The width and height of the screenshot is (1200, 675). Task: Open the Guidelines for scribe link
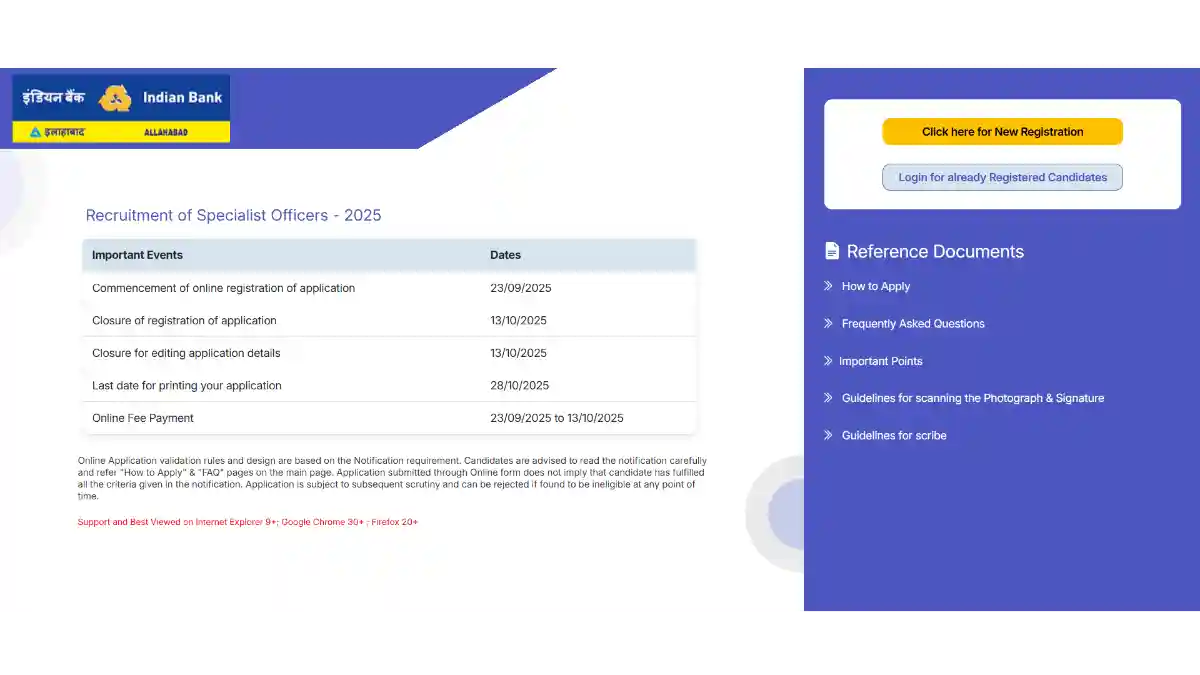pyautogui.click(x=894, y=436)
